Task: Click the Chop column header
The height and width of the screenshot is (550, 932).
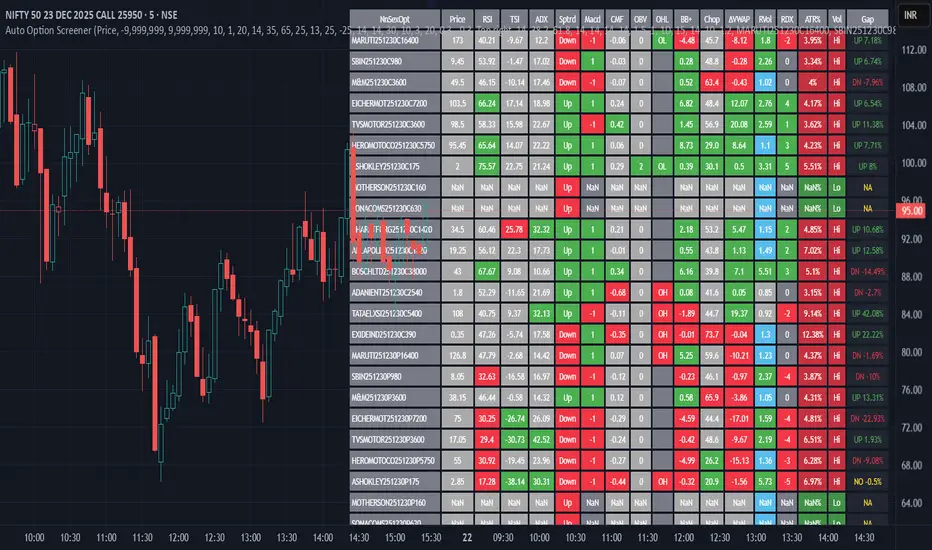Action: 711,19
